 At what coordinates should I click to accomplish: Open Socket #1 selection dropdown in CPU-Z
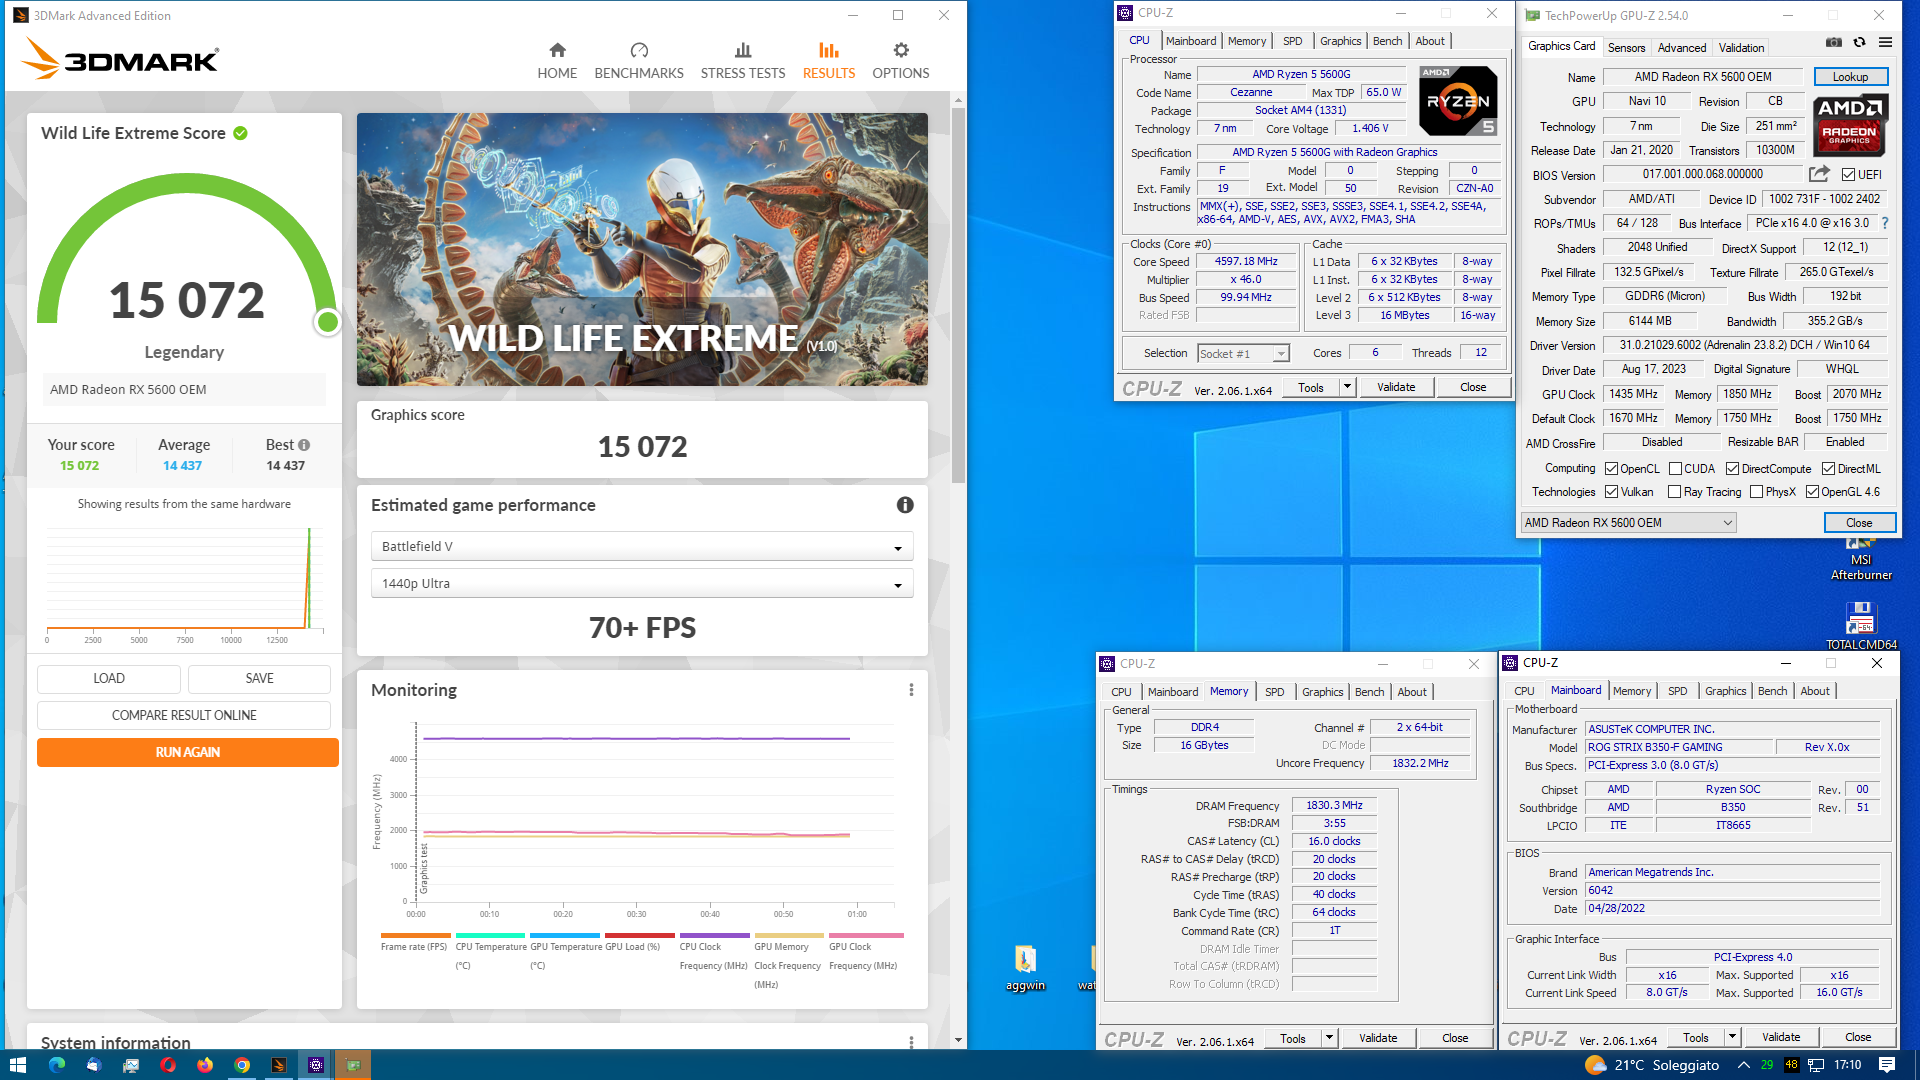(1243, 353)
